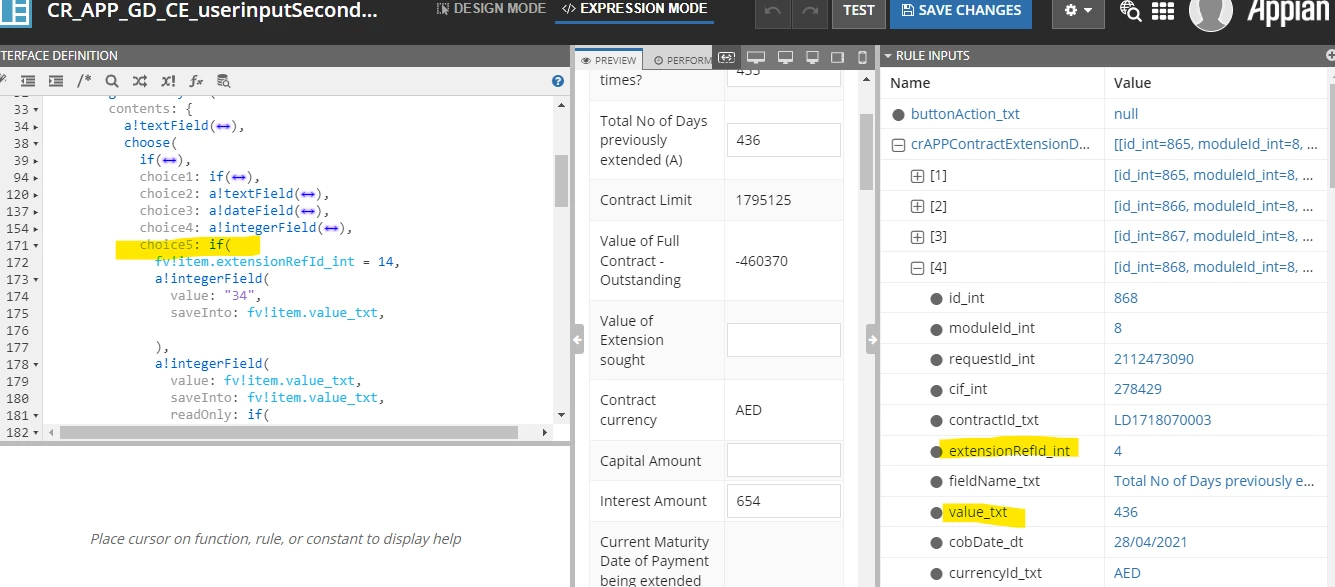This screenshot has width=1335, height=587.
Task: Select fit-width preview icon
Action: point(727,57)
